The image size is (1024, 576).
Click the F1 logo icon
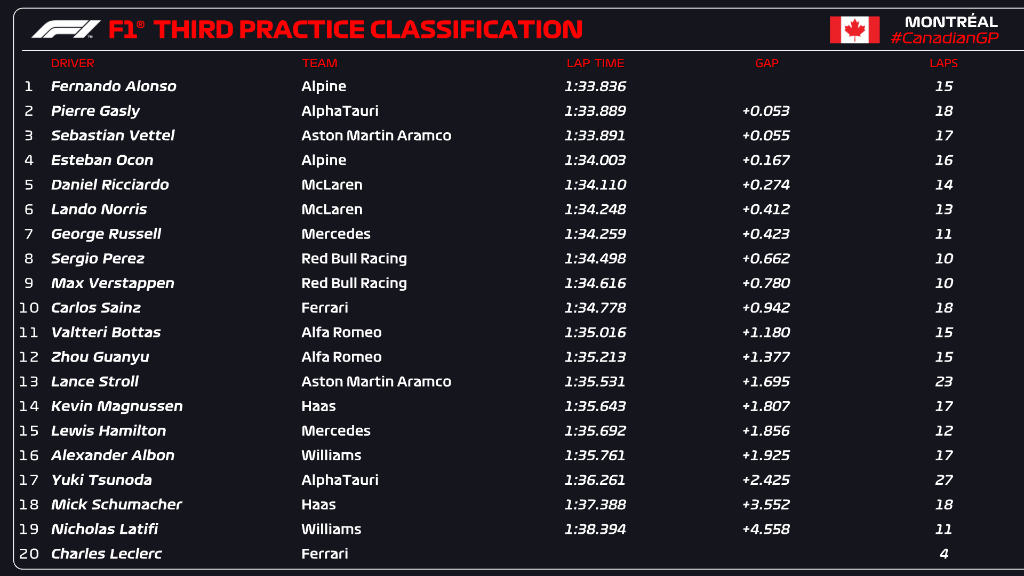pos(66,29)
